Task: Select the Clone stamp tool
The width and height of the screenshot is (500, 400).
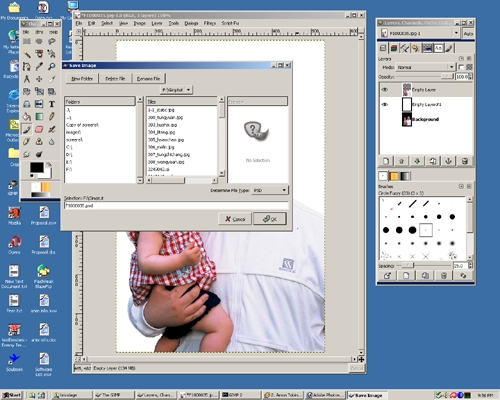Action: [x=39, y=142]
